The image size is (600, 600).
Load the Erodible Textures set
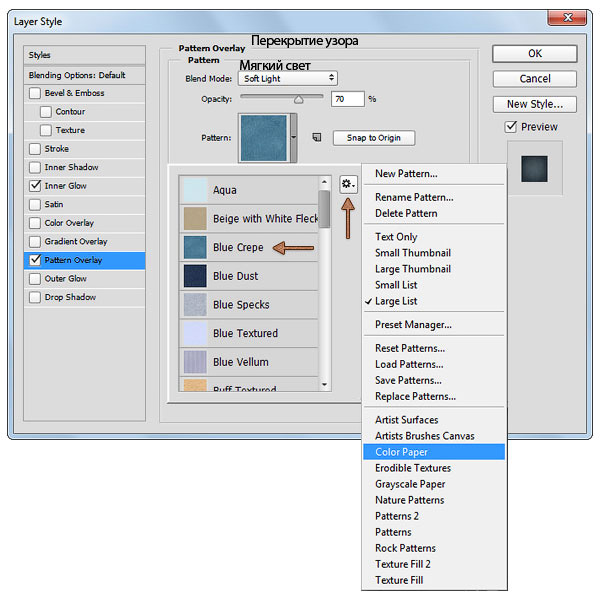tap(413, 468)
